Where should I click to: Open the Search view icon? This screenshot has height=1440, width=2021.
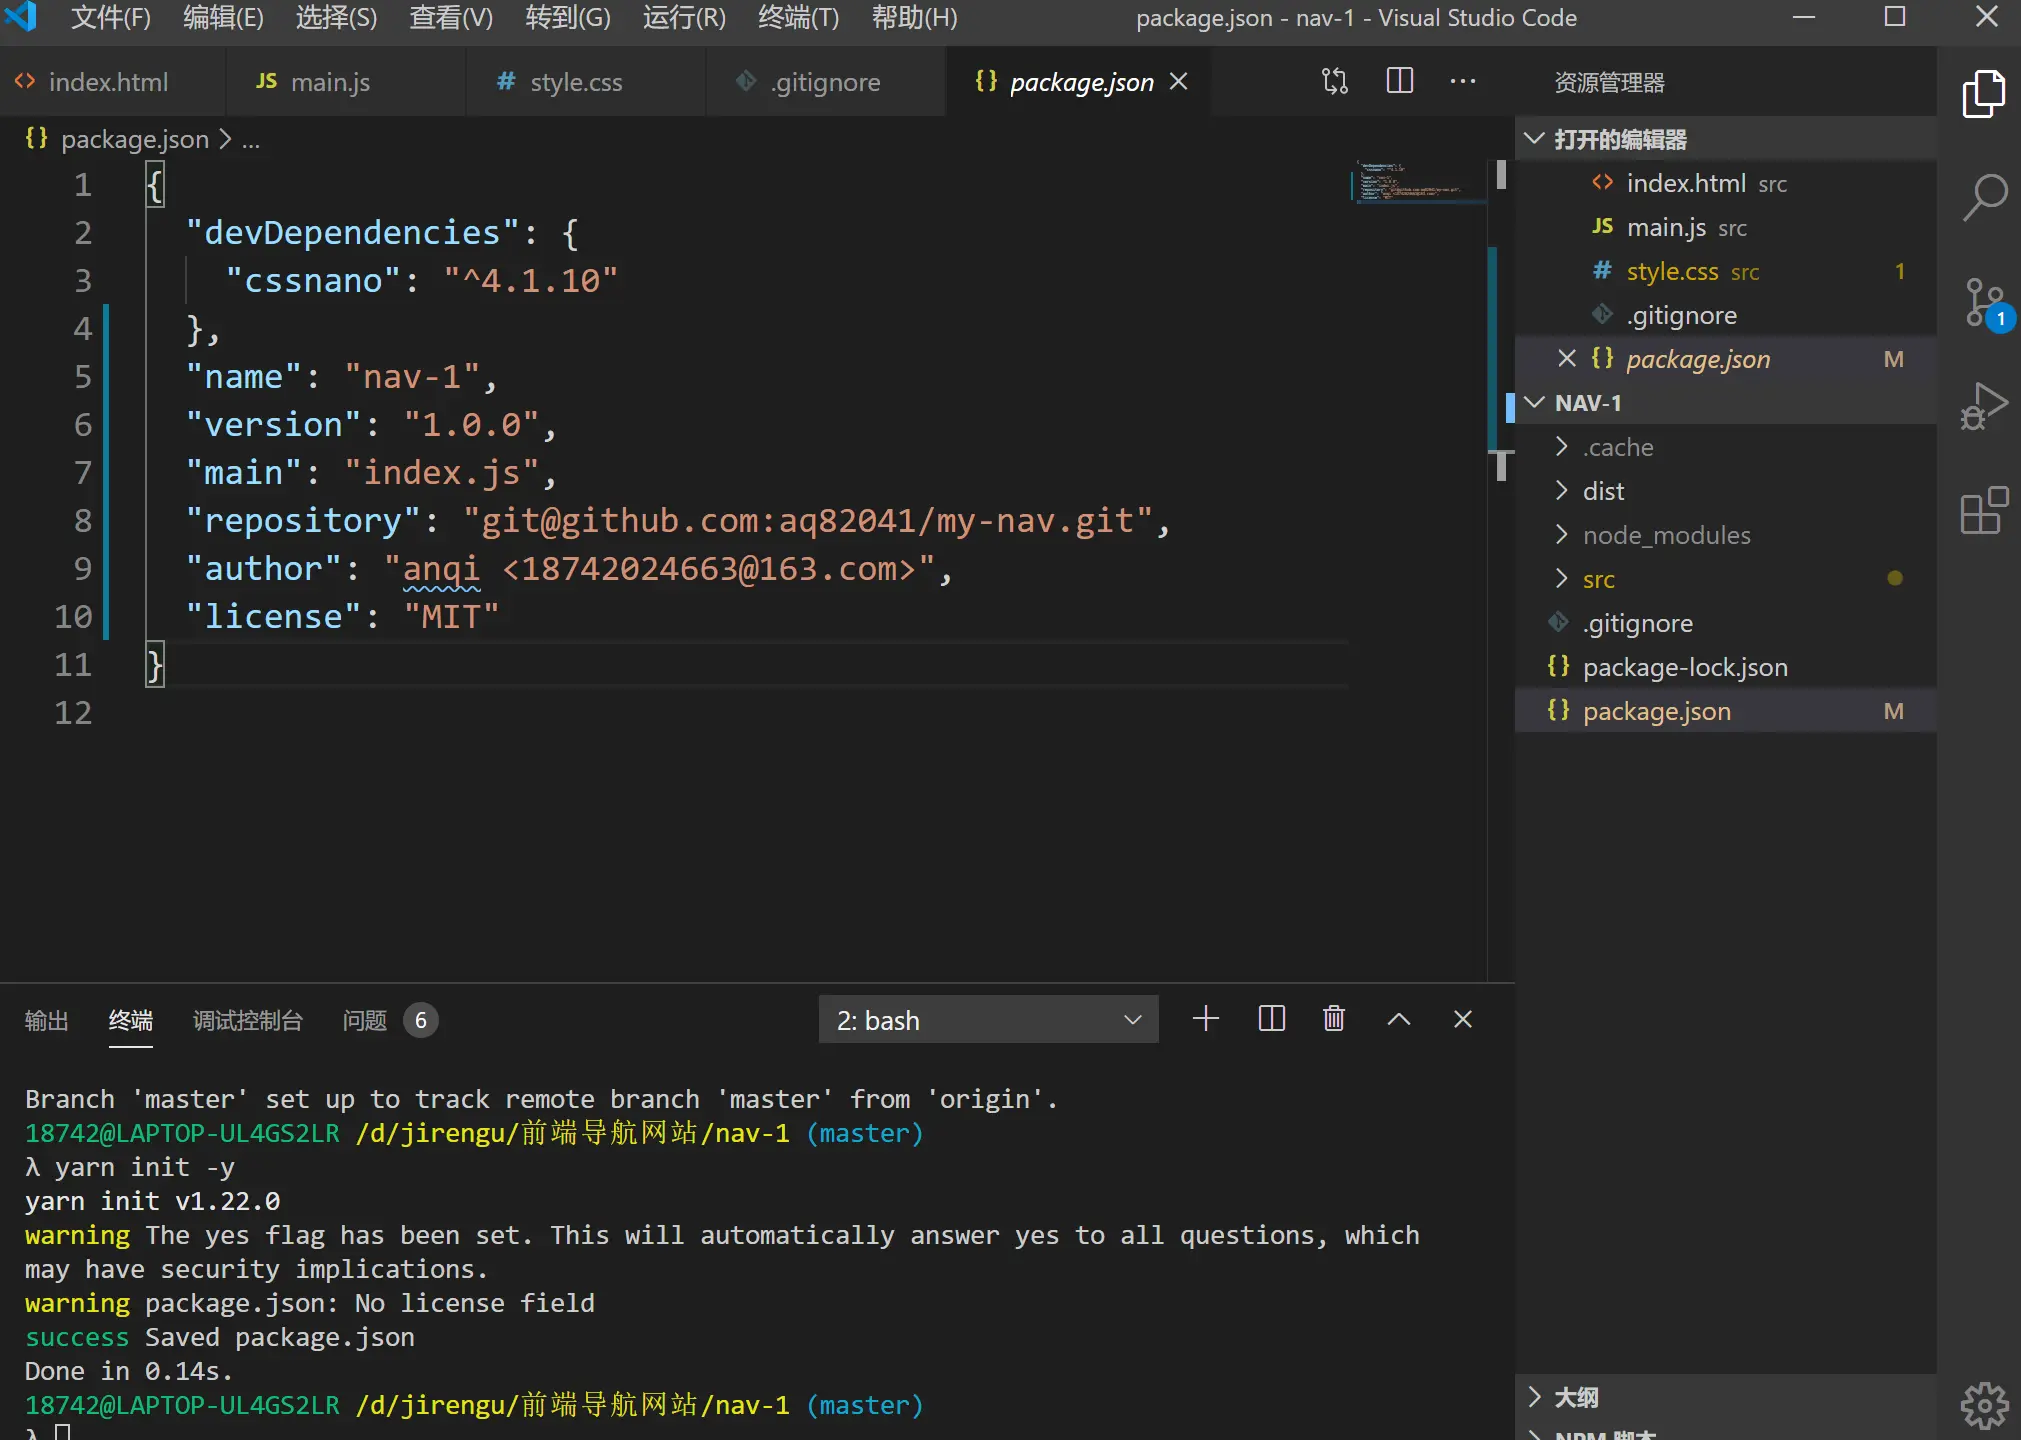[x=1983, y=198]
